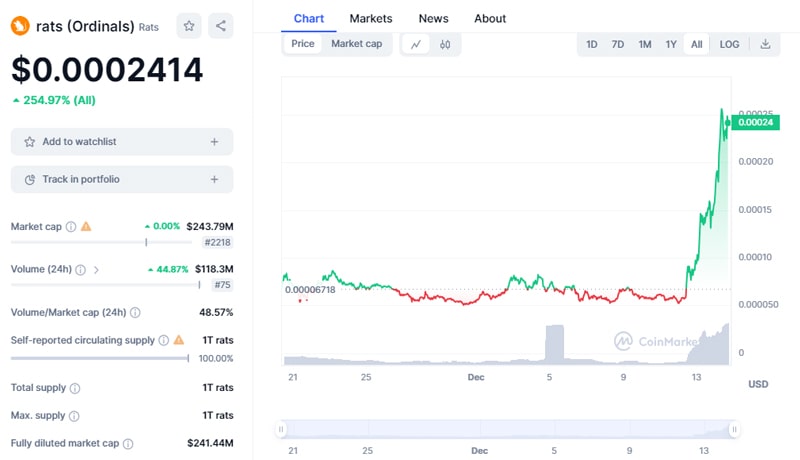Click the USD currency label

click(758, 384)
